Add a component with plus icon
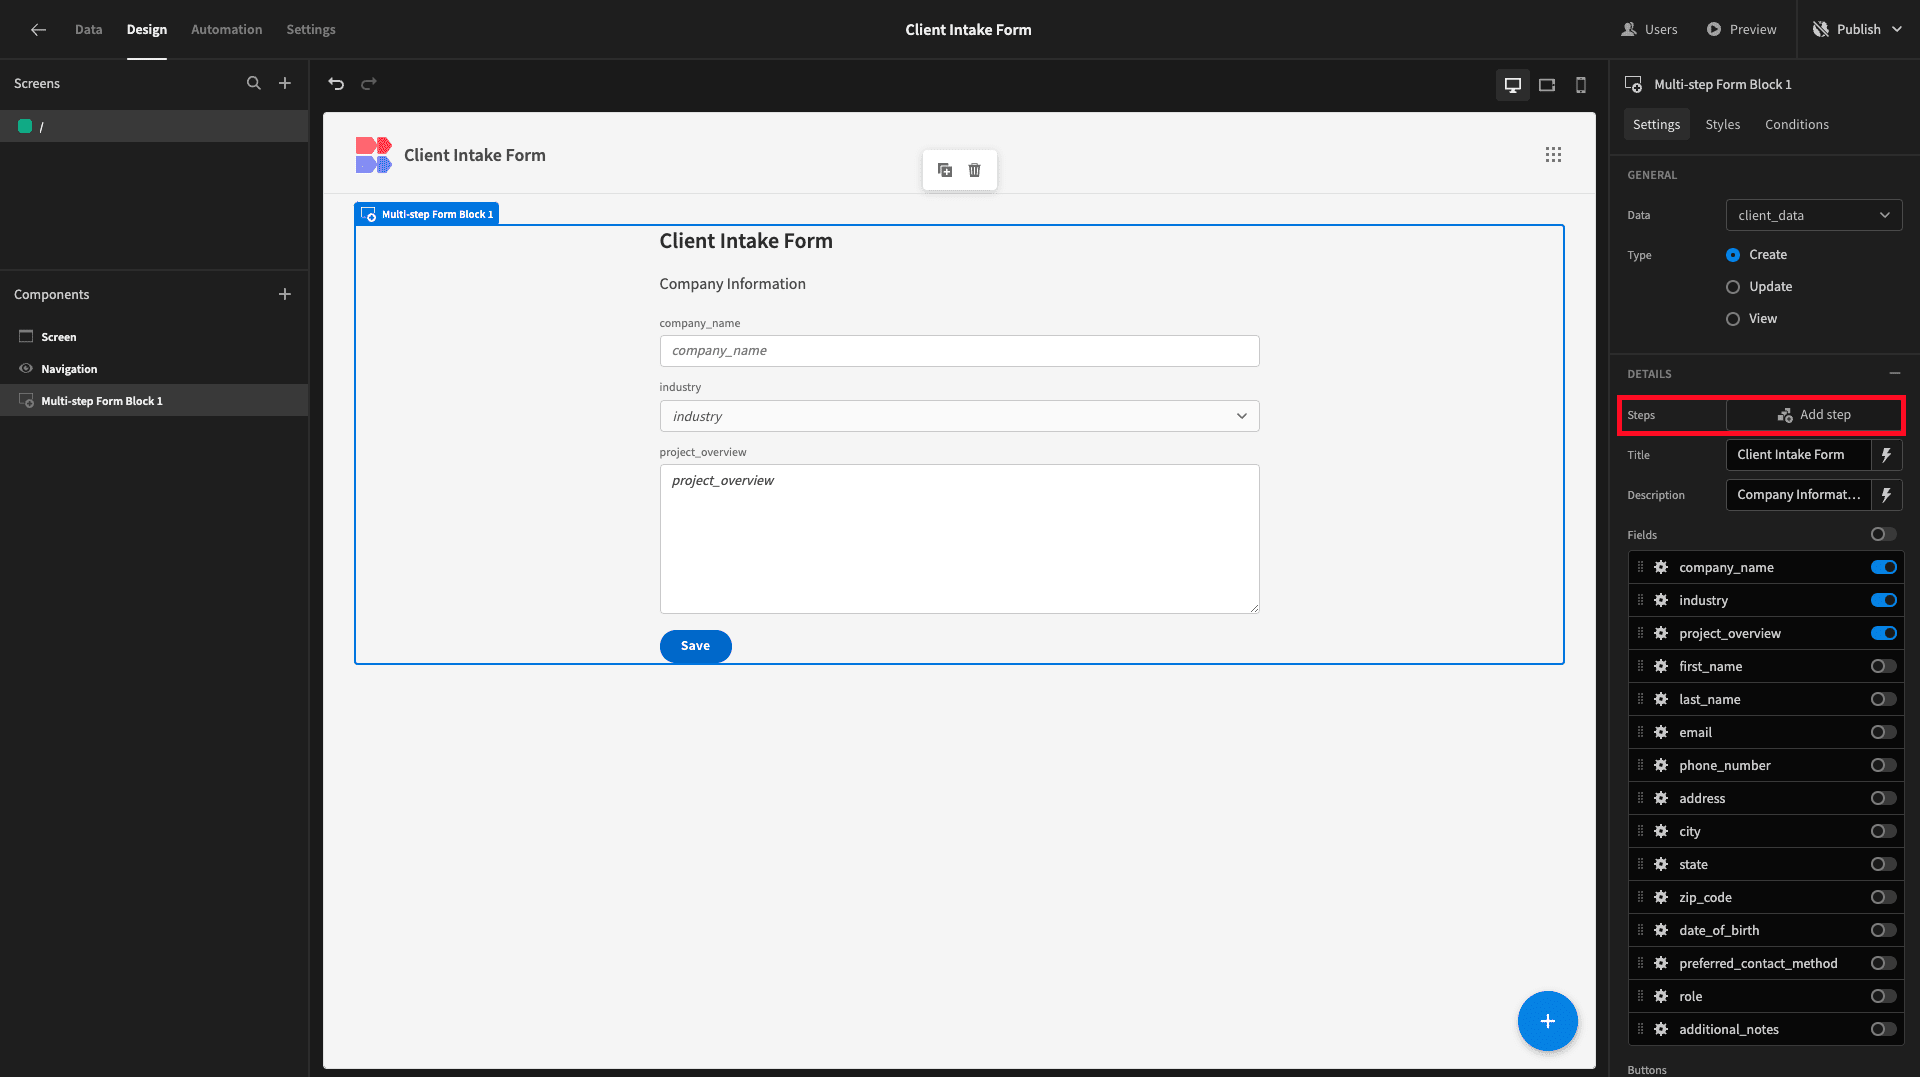The height and width of the screenshot is (1077, 1920). tap(285, 294)
